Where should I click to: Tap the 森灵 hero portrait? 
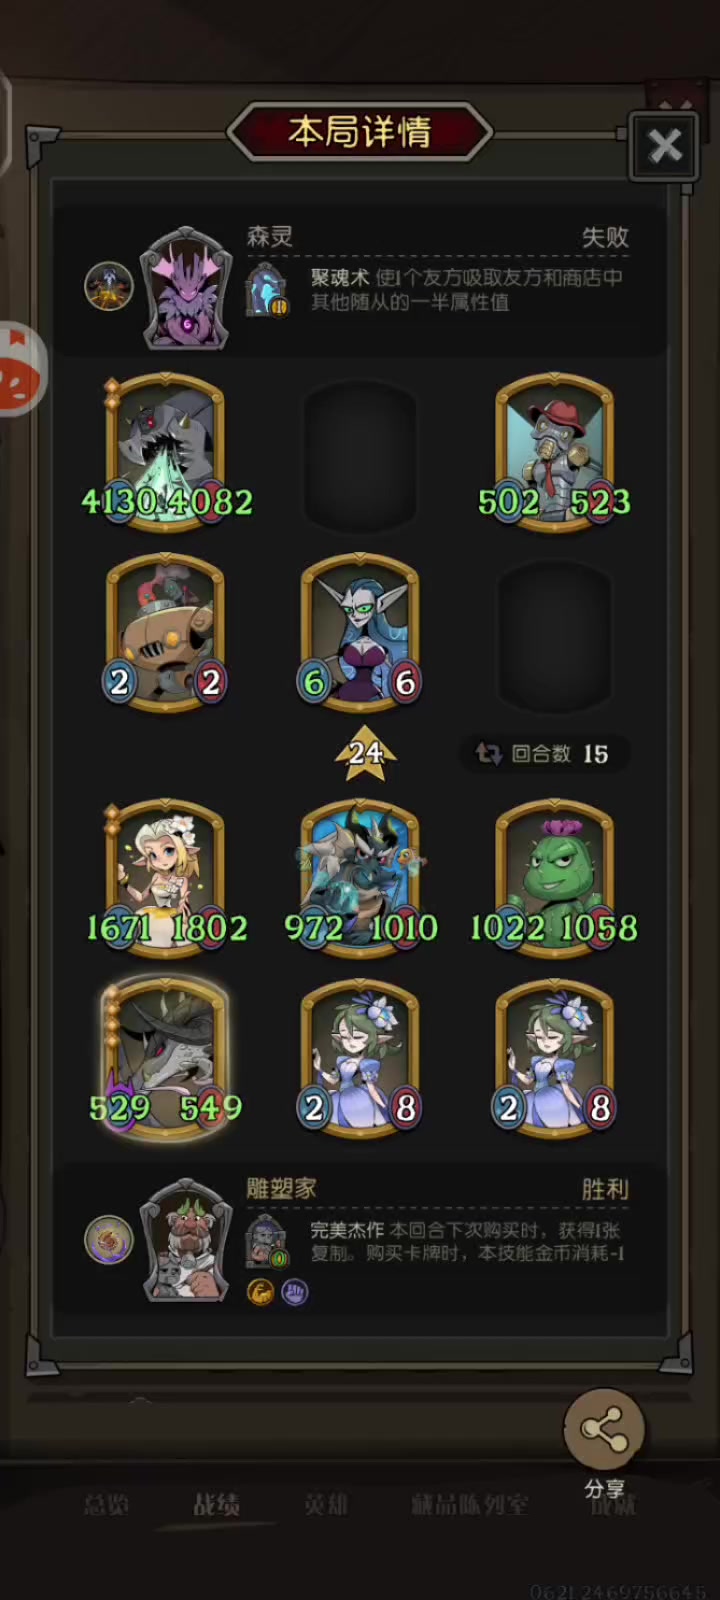[186, 288]
